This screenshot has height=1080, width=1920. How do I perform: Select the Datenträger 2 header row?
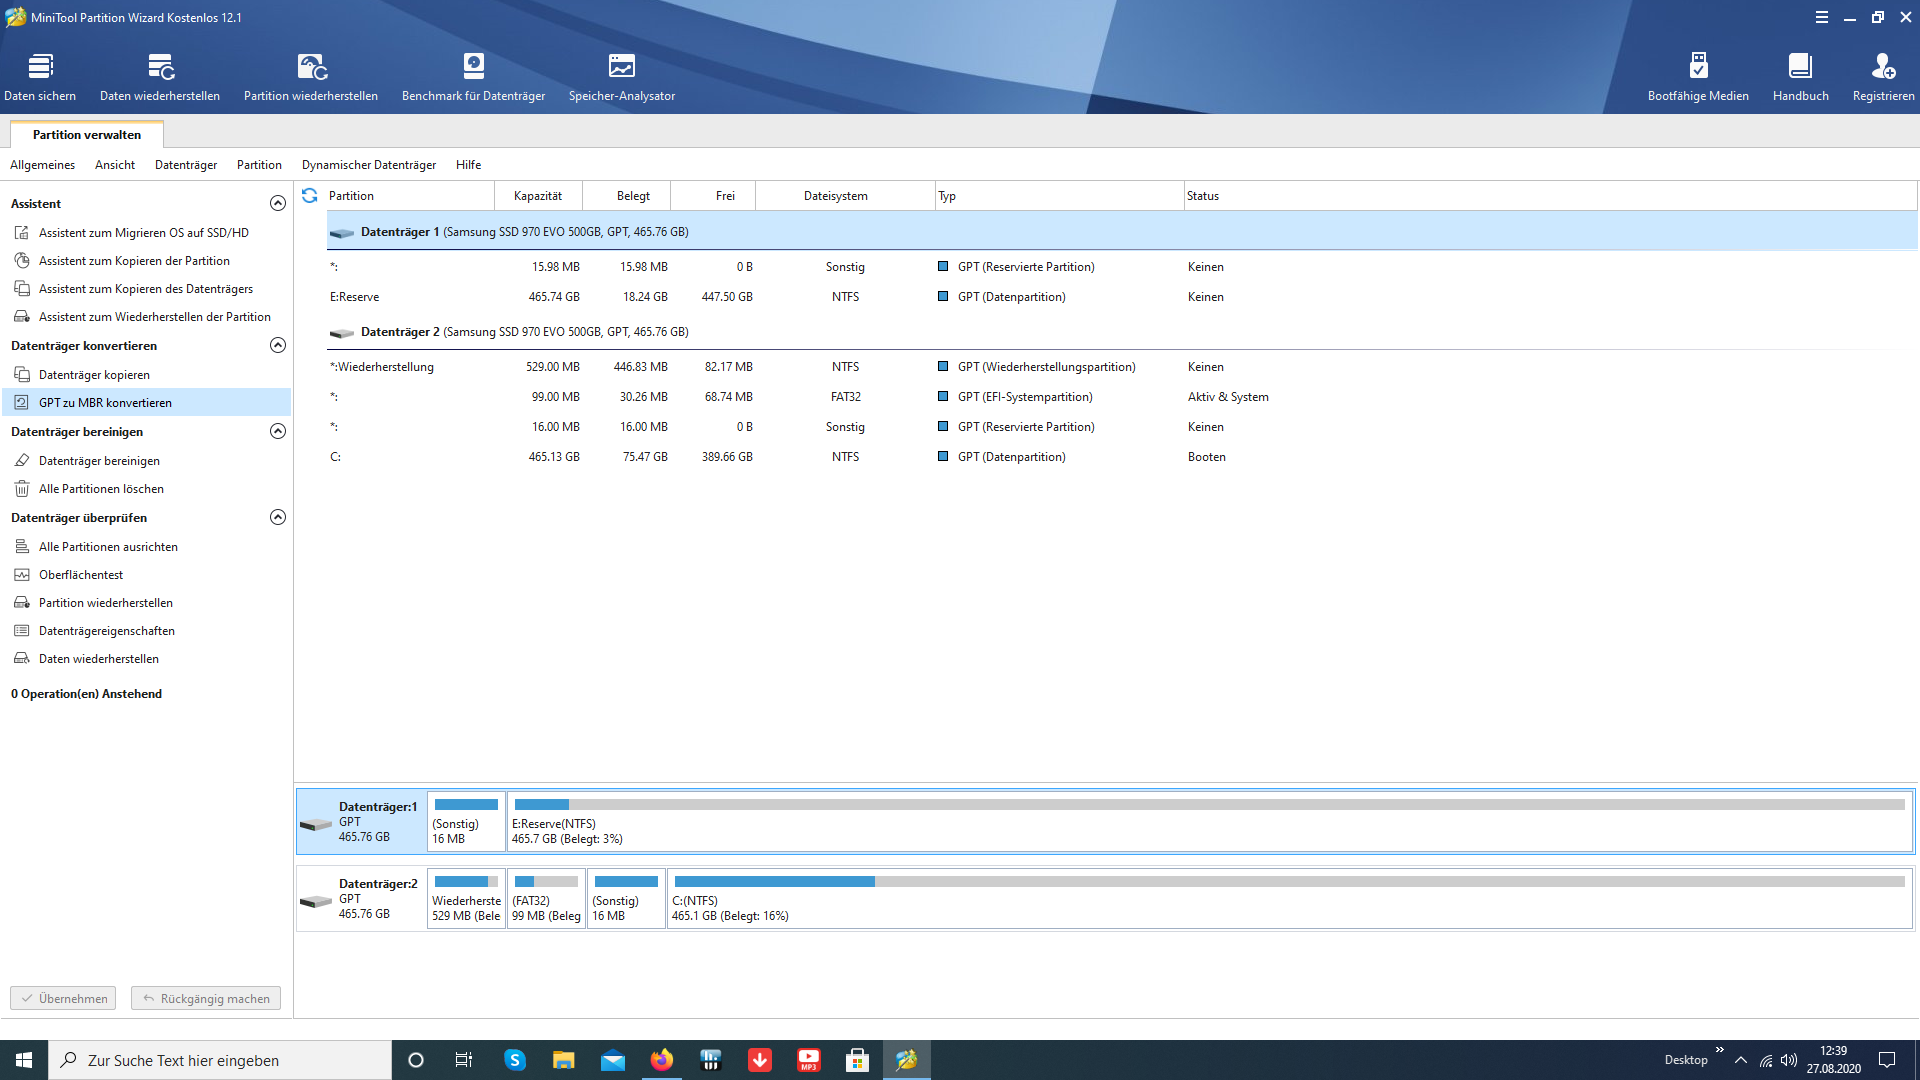[x=1122, y=332]
